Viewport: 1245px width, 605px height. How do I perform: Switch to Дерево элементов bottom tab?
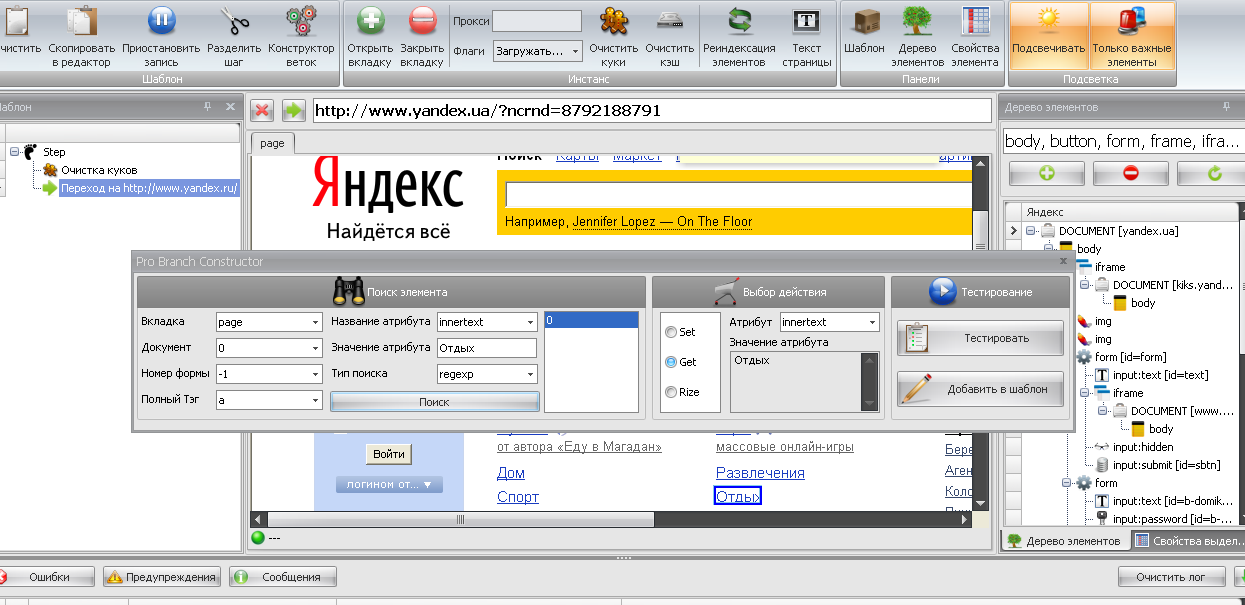coord(1064,541)
